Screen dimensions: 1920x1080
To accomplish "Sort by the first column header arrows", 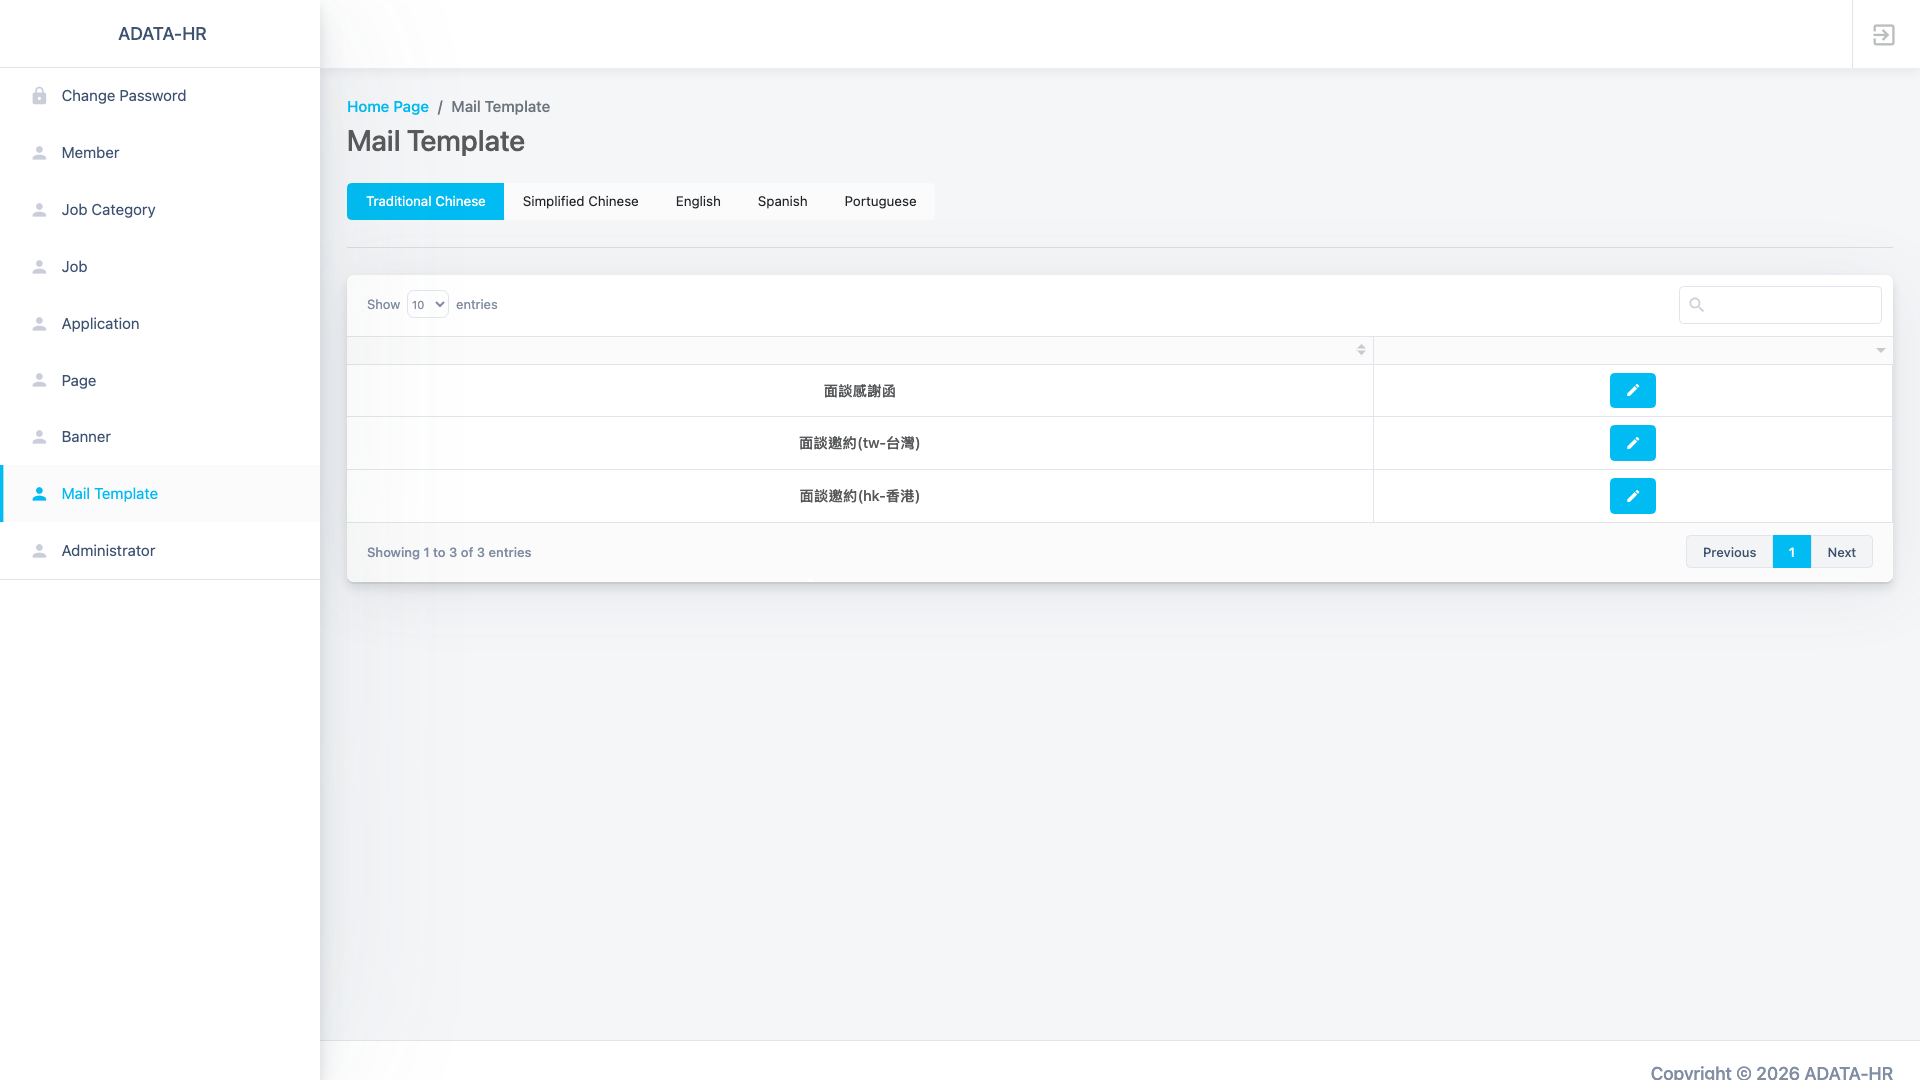I will (x=1361, y=350).
